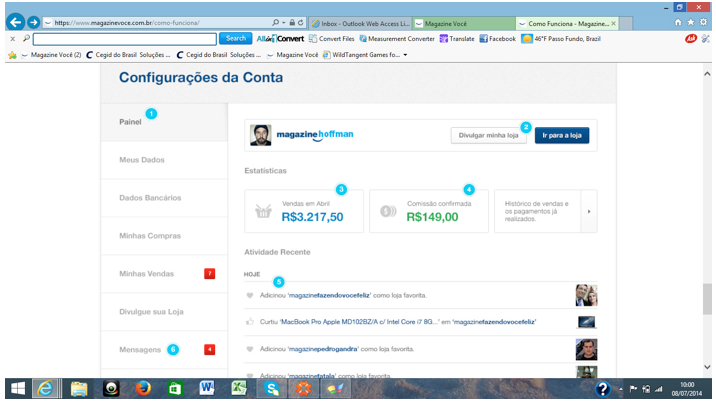716x404 pixels.
Task: Close the Como Funciona tab
Action: click(613, 23)
